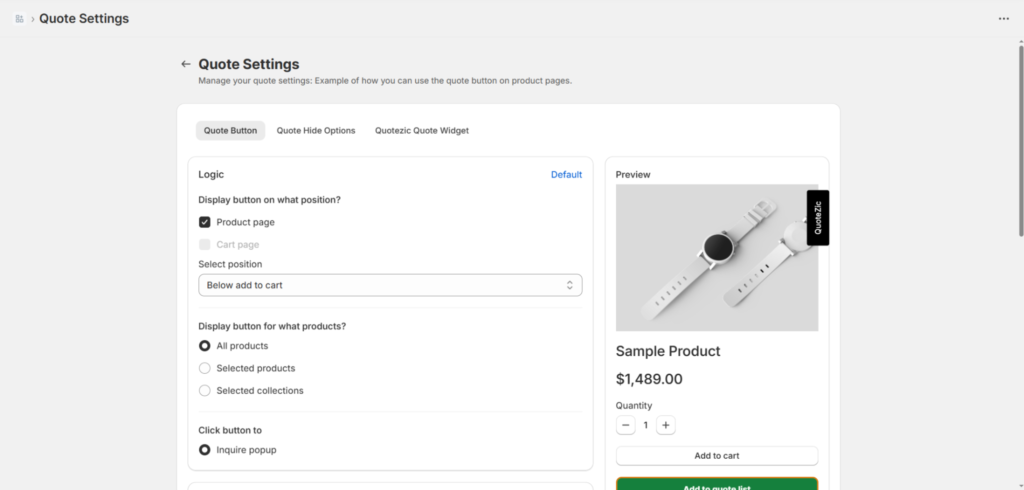Open the Quotezic Quote Widget tab
The width and height of the screenshot is (1024, 490).
coord(421,130)
